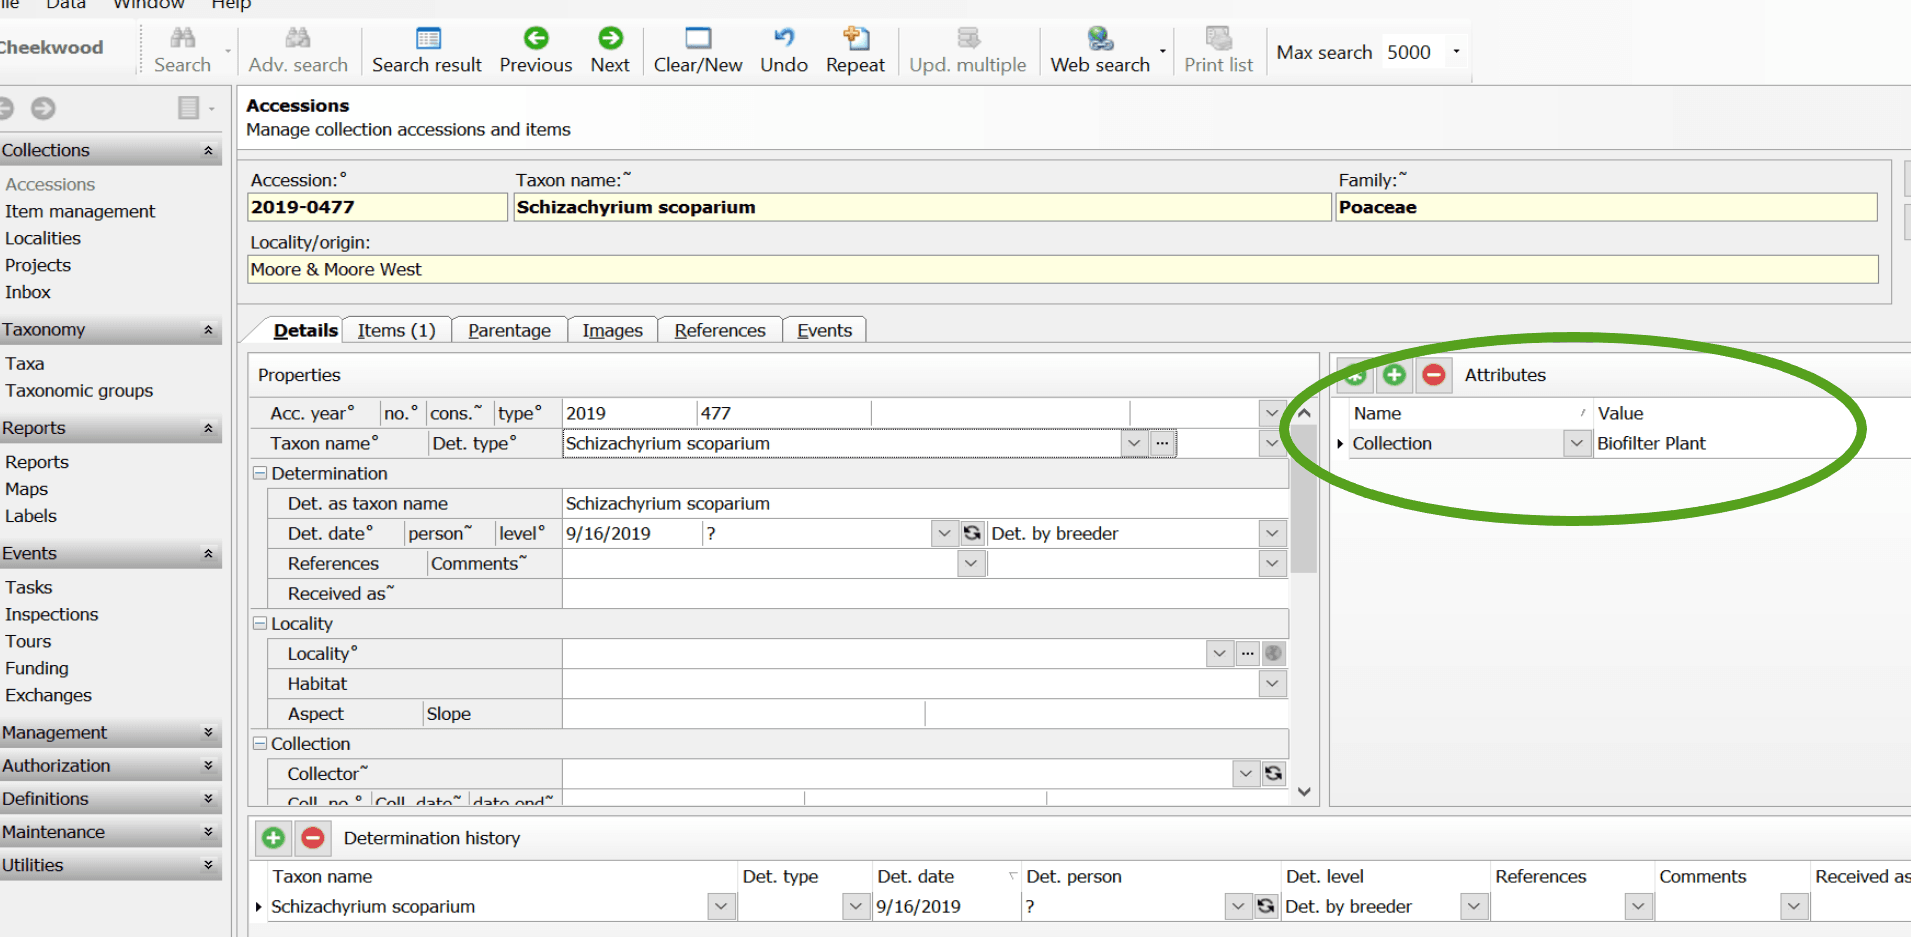The image size is (1911, 937).
Task: Open Taxonomic groups in sidebar
Action: 79,390
